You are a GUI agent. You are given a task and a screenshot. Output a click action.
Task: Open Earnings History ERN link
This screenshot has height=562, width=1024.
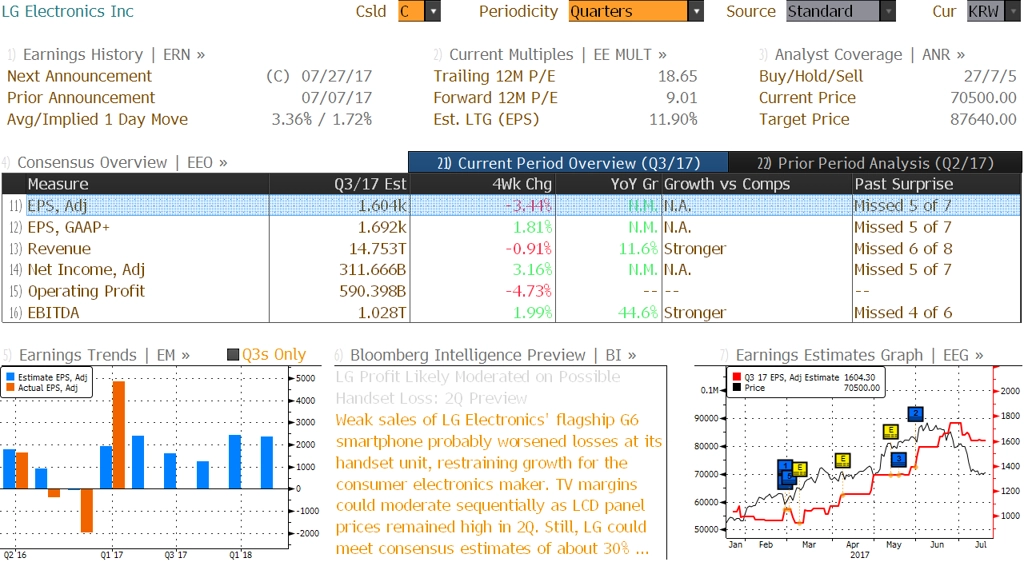(x=114, y=54)
